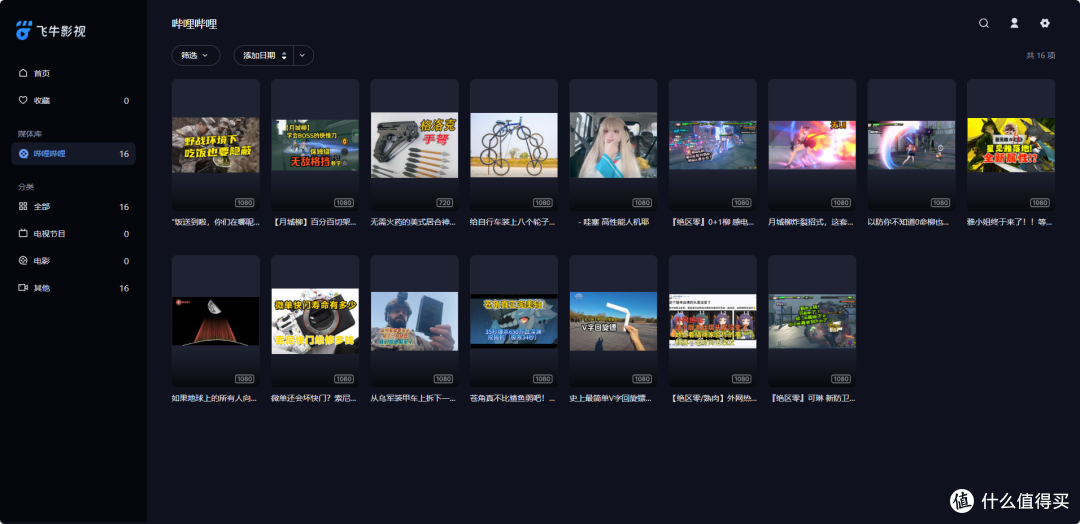The image size is (1080, 524).
Task: Click the title 【月城柳】百分百切架
Action: click(315, 222)
